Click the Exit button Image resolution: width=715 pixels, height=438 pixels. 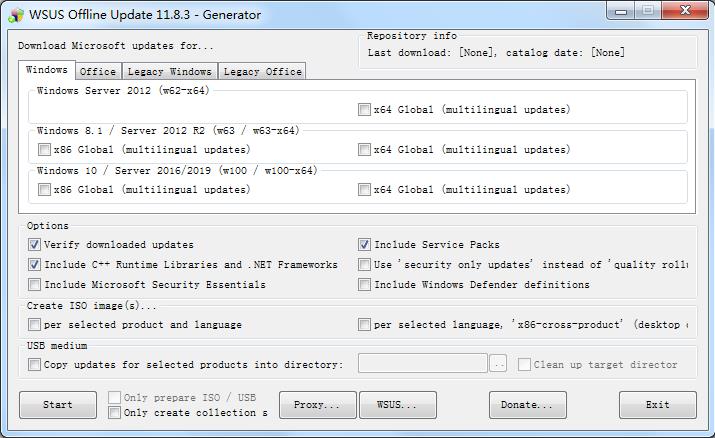click(x=658, y=405)
